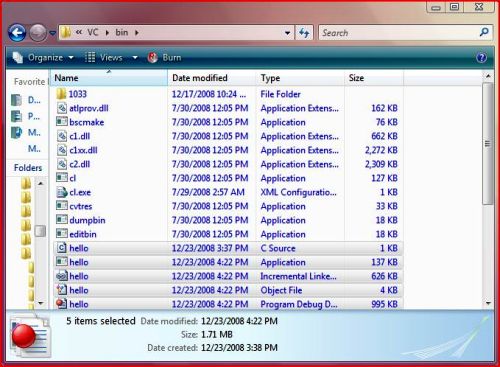Click the folder tree scroll down arrow
This screenshot has height=367, width=500.
coord(40,303)
